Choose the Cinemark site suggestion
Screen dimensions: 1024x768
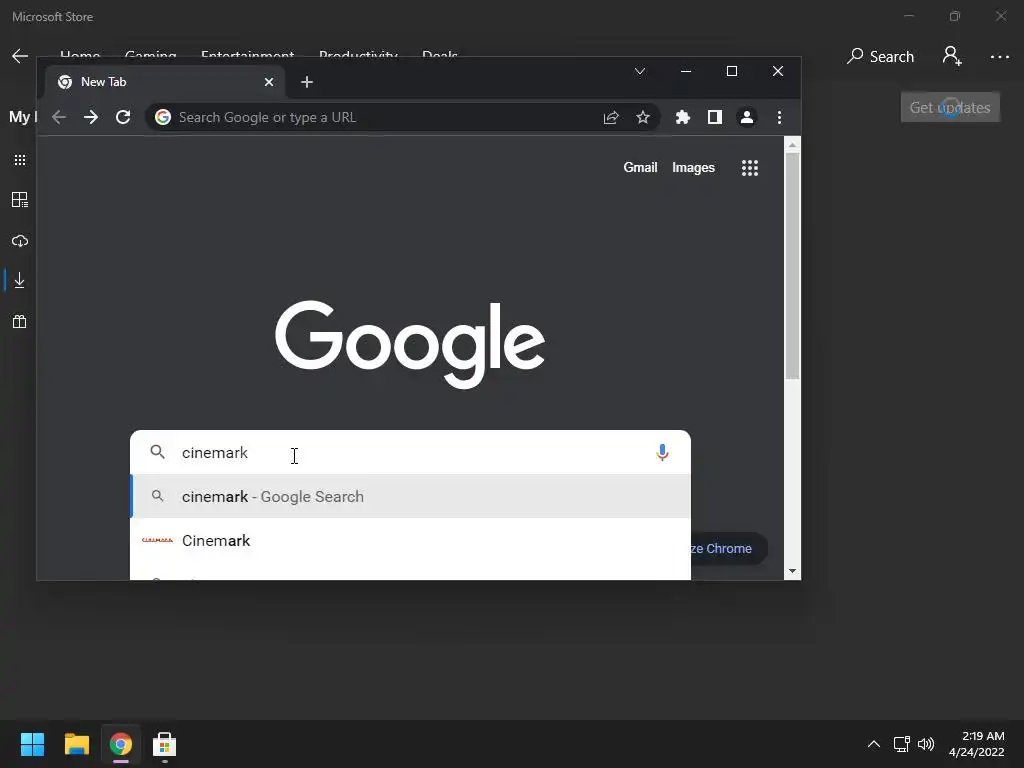410,541
